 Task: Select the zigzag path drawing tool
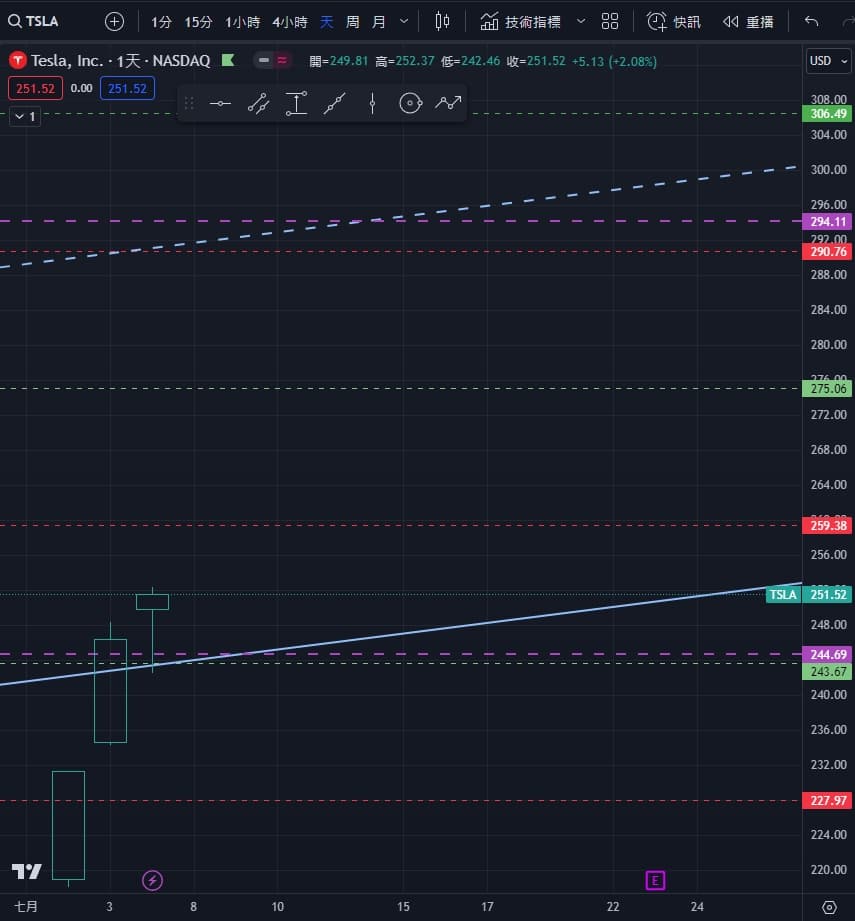tap(448, 103)
